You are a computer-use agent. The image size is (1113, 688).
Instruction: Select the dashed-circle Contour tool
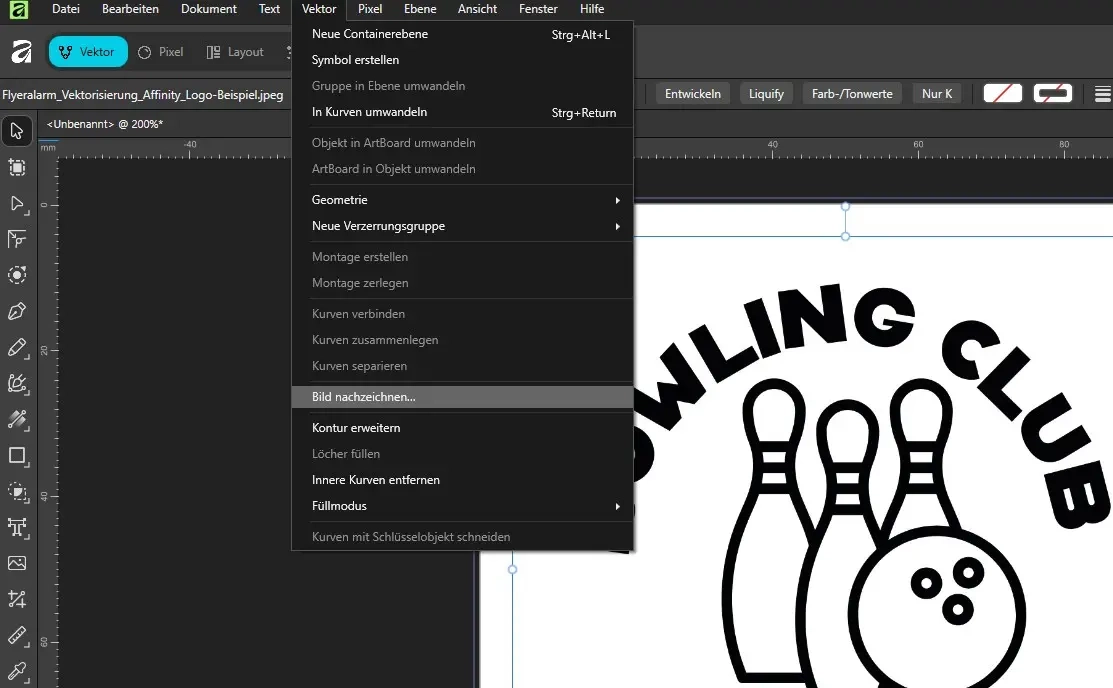click(17, 275)
